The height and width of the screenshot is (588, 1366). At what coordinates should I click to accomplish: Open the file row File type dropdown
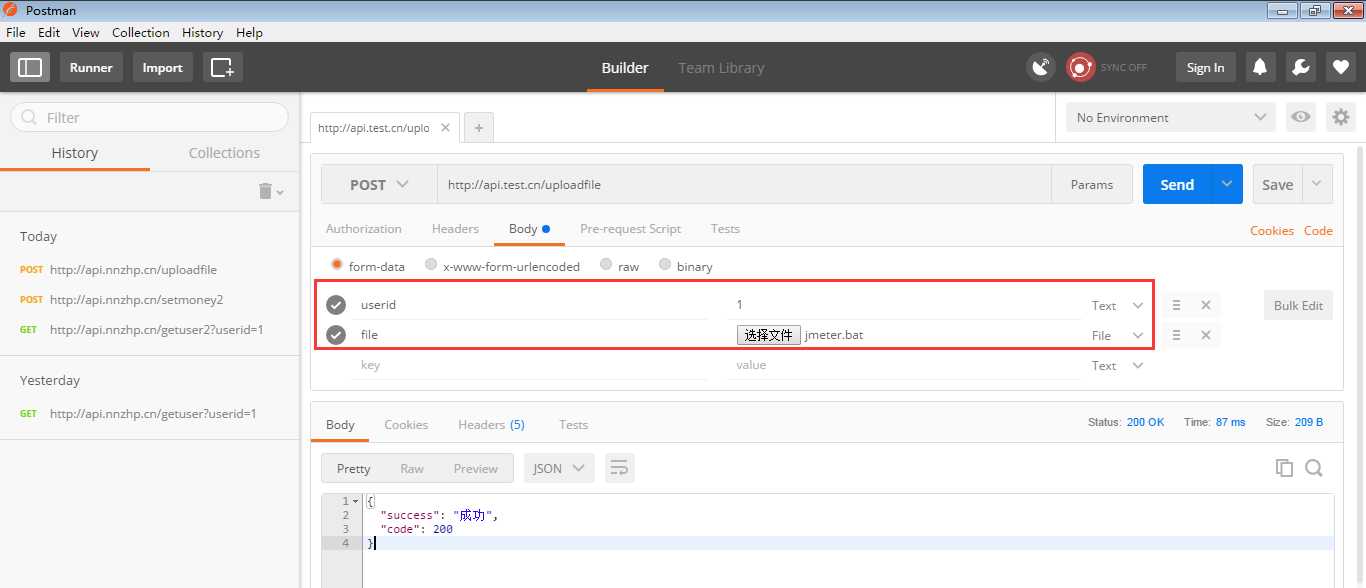pos(1117,335)
